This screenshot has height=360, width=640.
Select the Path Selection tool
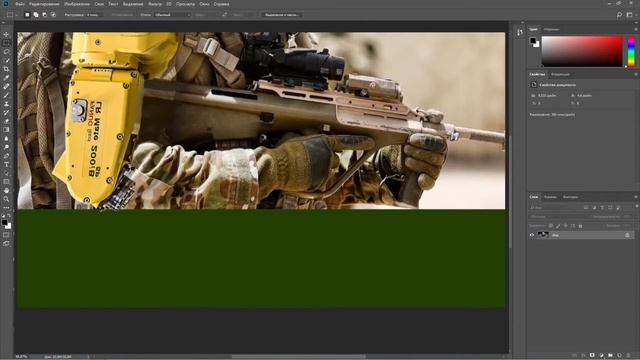click(x=6, y=173)
